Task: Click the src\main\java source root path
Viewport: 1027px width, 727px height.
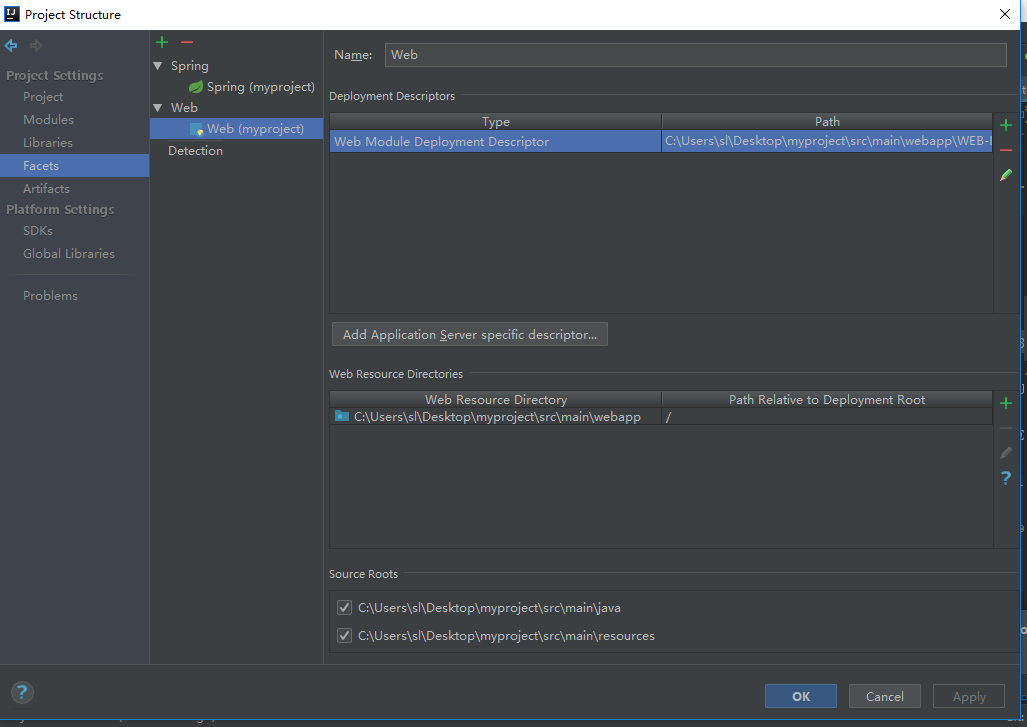Action: (x=489, y=608)
